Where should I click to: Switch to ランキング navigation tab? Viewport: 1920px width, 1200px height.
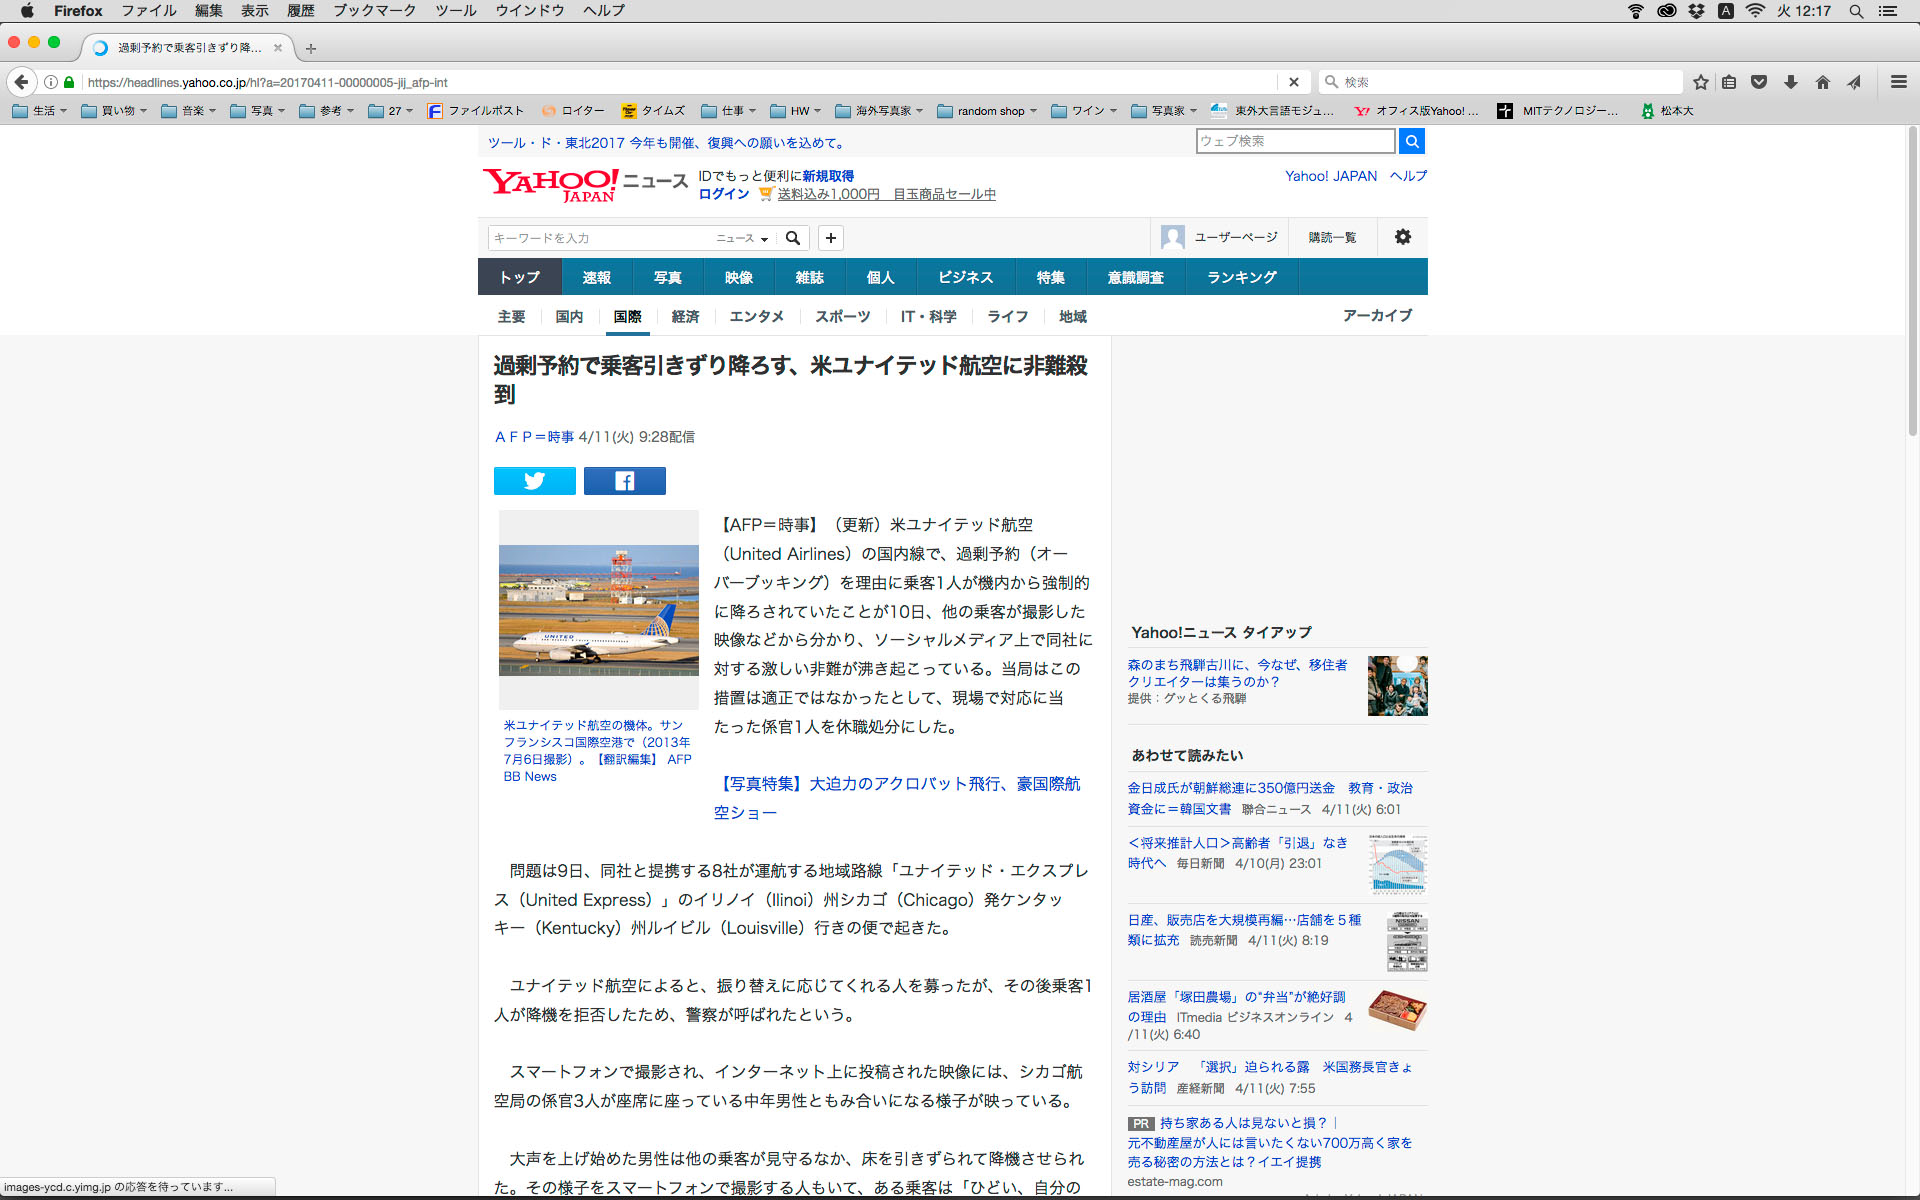1241,277
